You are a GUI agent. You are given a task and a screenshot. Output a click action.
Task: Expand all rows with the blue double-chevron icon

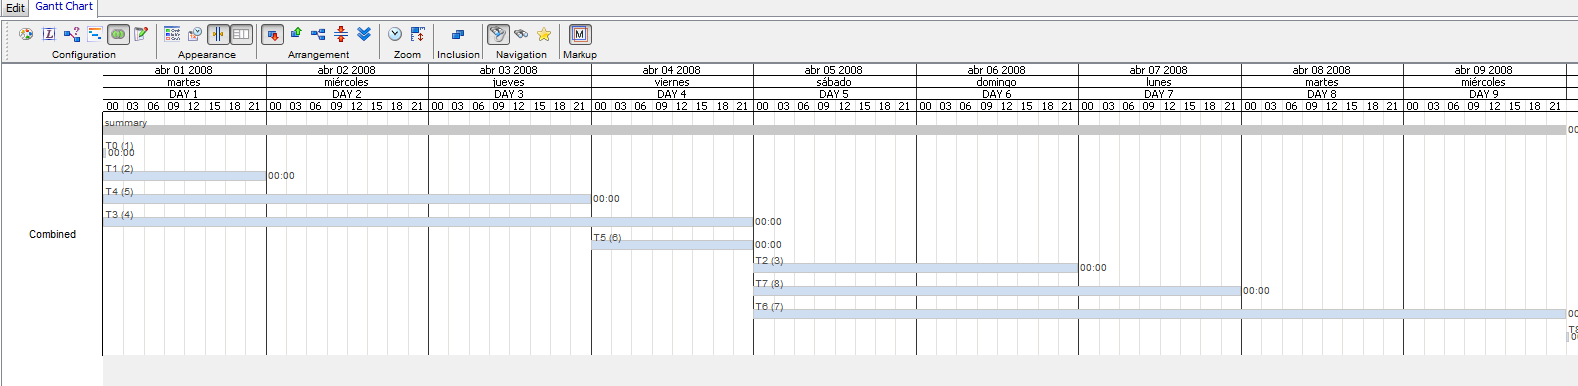pos(364,34)
